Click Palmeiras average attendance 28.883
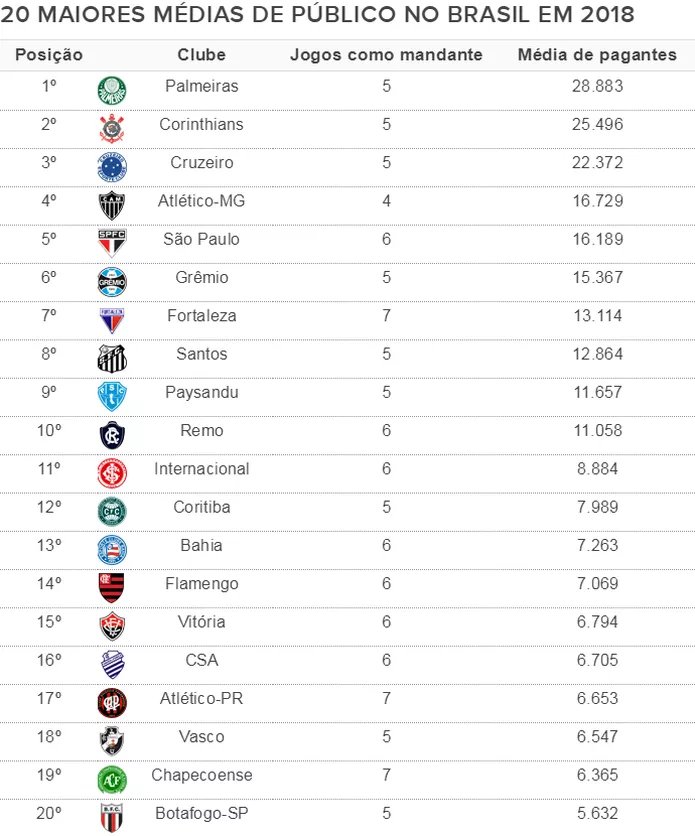The height and width of the screenshot is (836, 695). 597,86
